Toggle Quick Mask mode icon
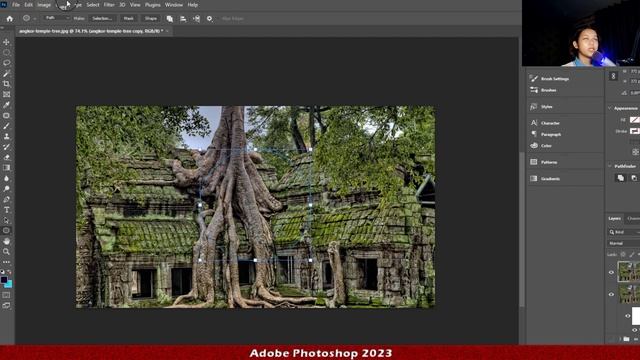Image resolution: width=640 pixels, height=360 pixels. [x=6, y=295]
